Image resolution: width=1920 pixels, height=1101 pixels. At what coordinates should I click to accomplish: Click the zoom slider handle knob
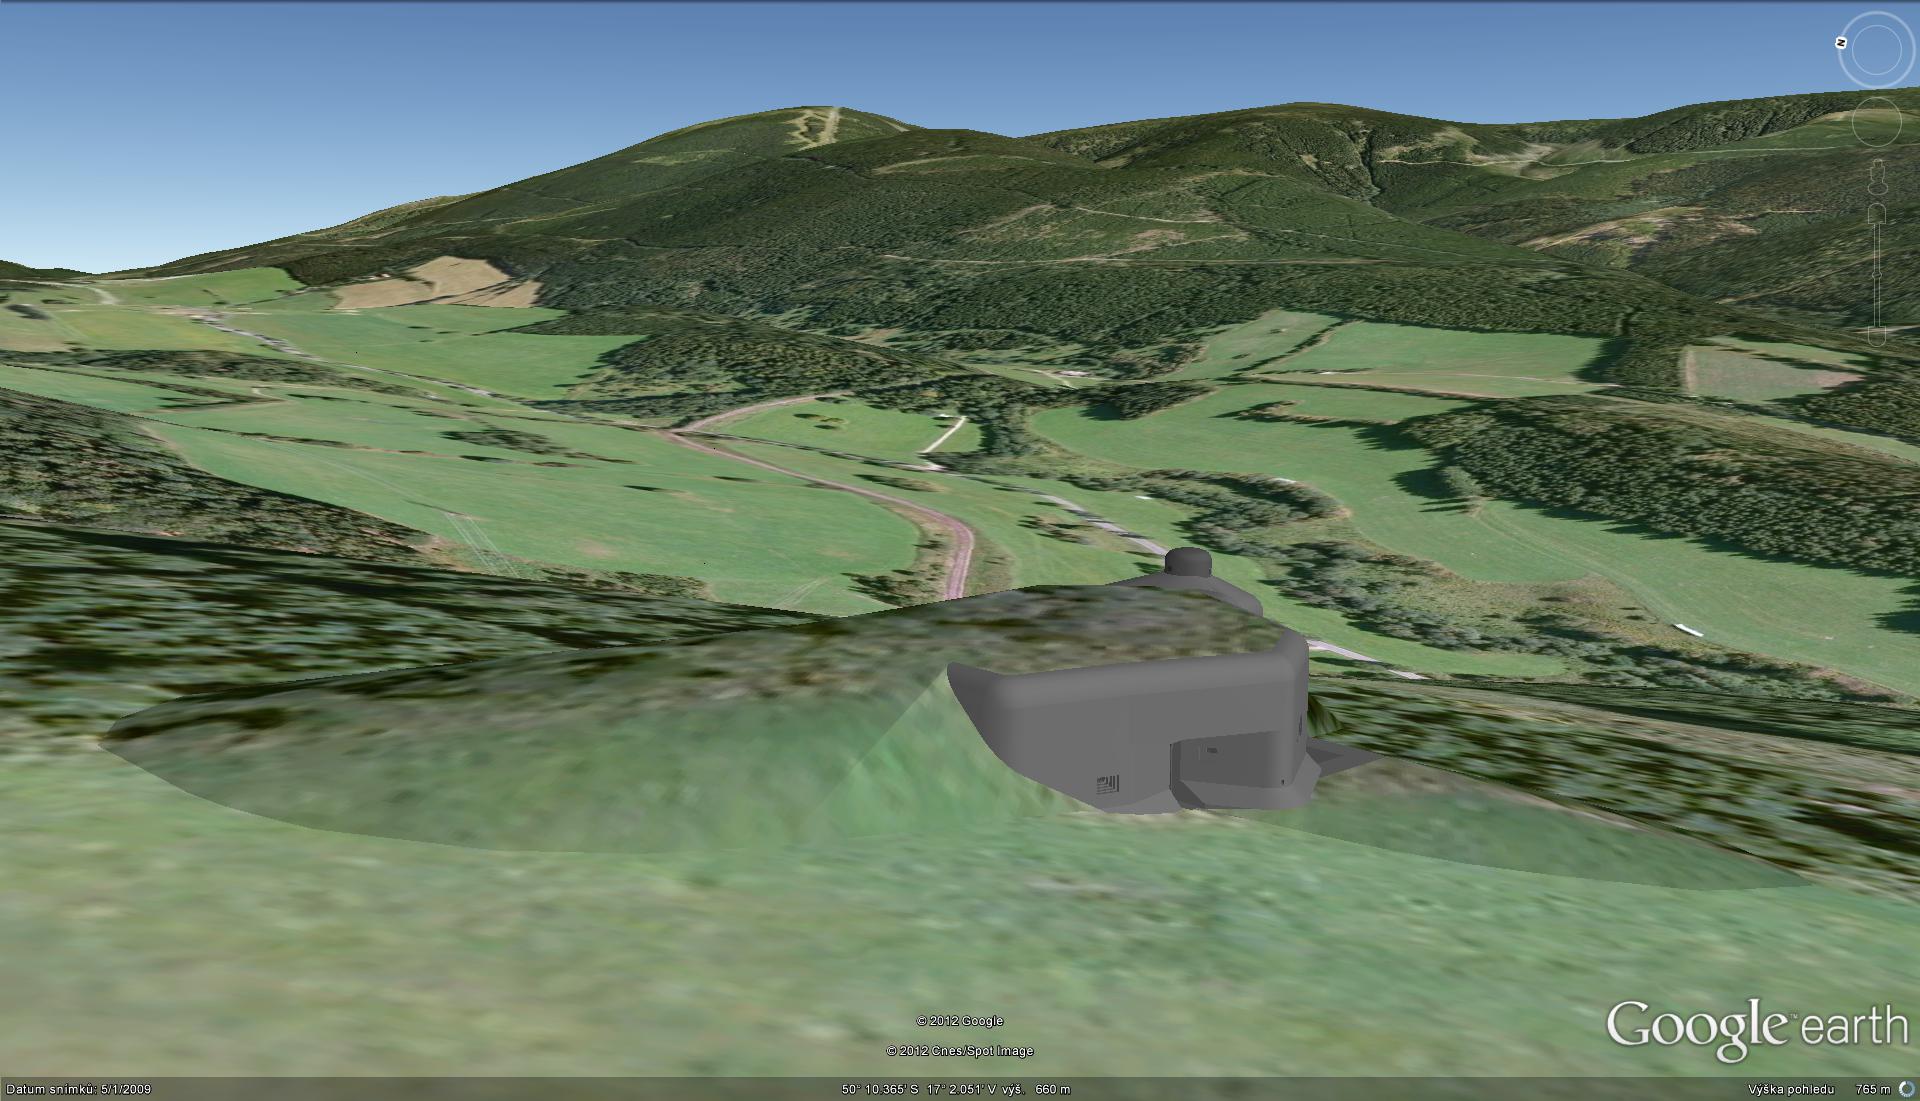[1877, 275]
